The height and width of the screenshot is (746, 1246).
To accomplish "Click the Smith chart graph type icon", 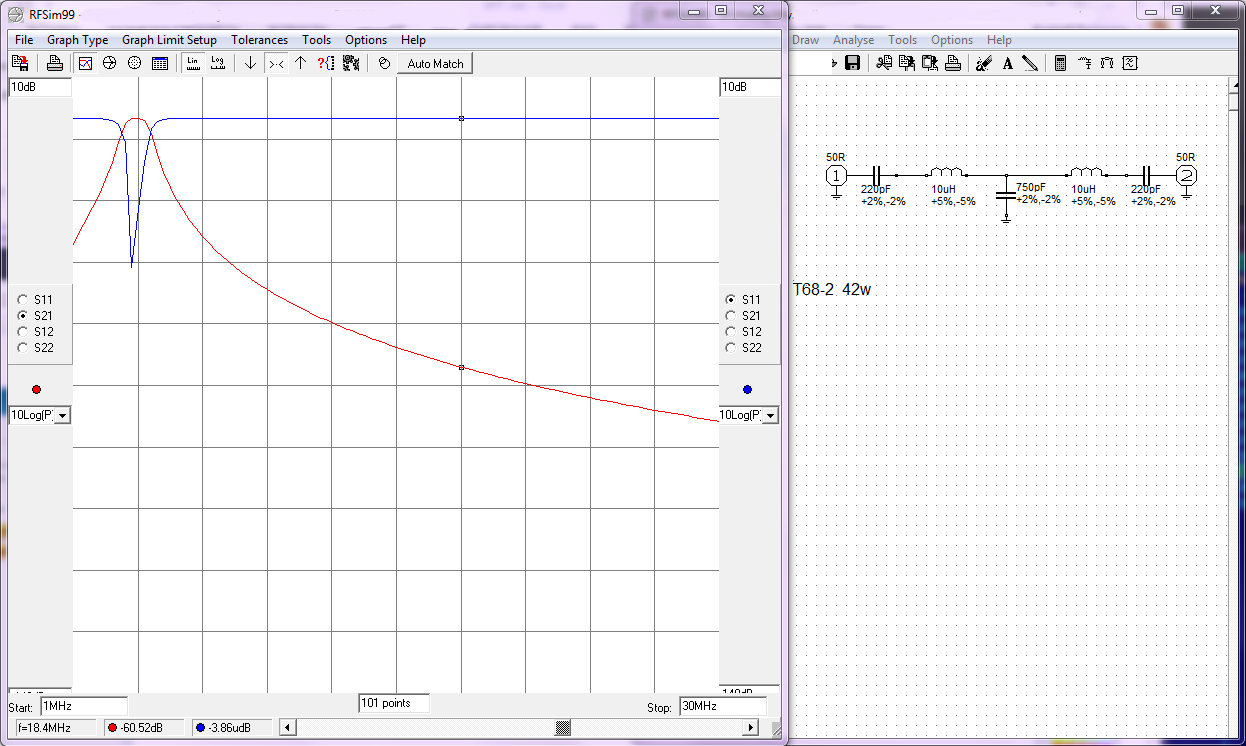I will [110, 63].
